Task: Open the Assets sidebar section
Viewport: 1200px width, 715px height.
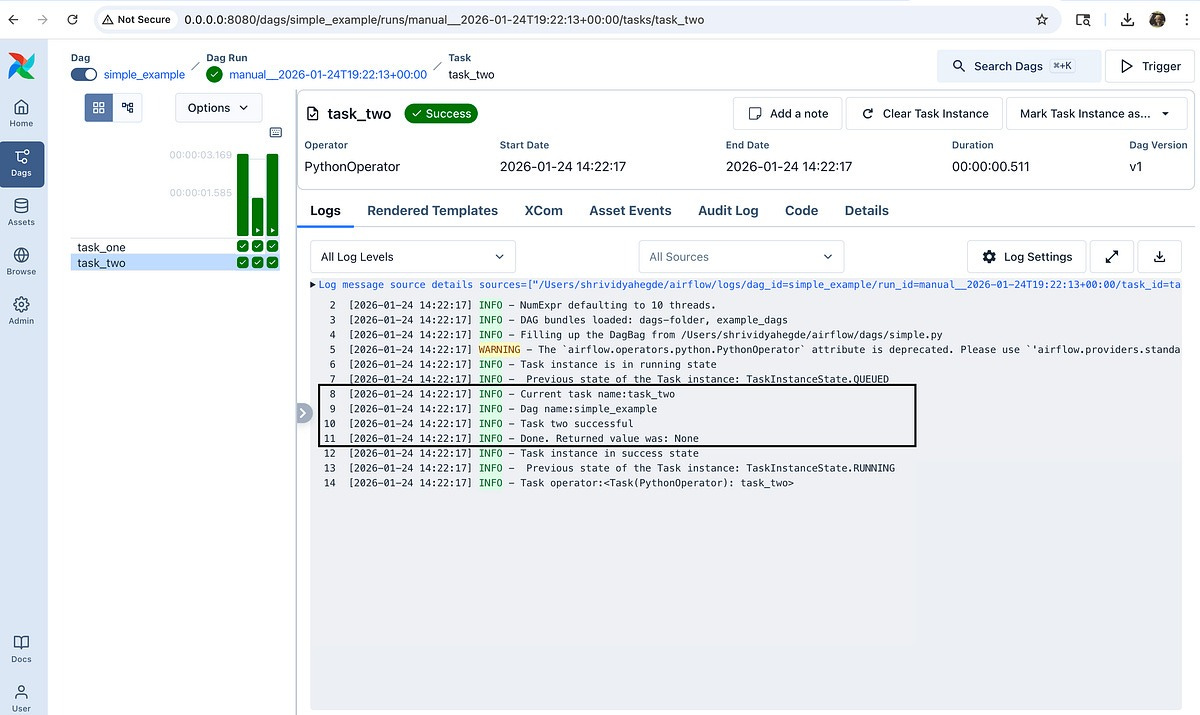Action: point(21,211)
